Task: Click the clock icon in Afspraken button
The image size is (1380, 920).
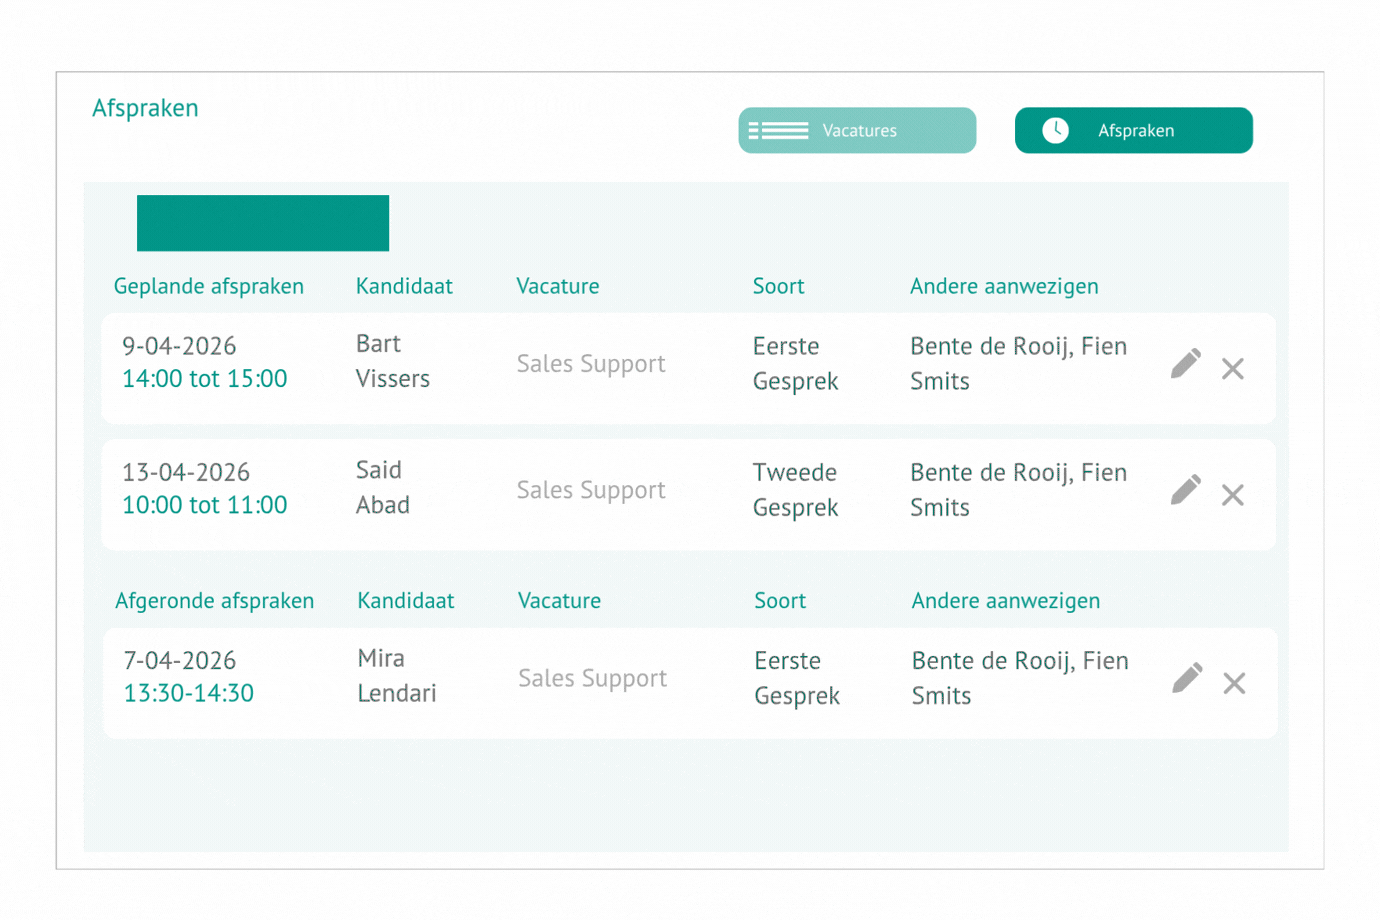Action: 1055,131
